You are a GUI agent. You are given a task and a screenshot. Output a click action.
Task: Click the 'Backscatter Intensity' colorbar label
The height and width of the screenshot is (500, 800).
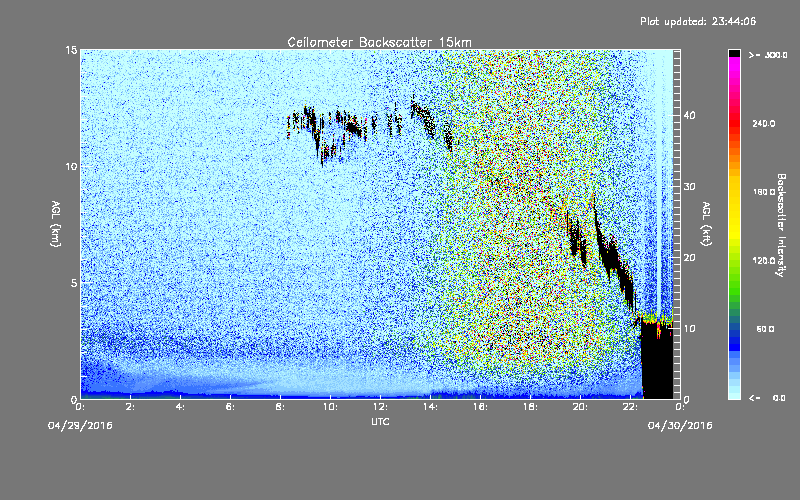click(x=780, y=225)
